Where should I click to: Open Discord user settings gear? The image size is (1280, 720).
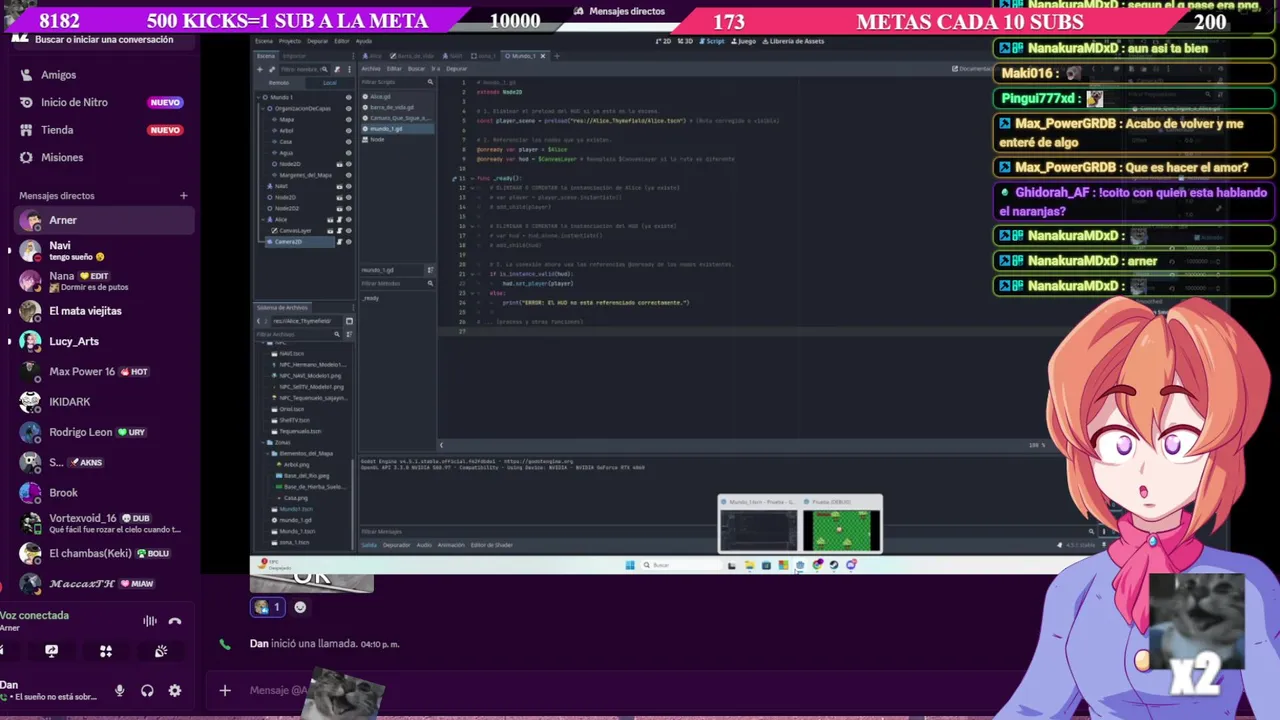(175, 690)
